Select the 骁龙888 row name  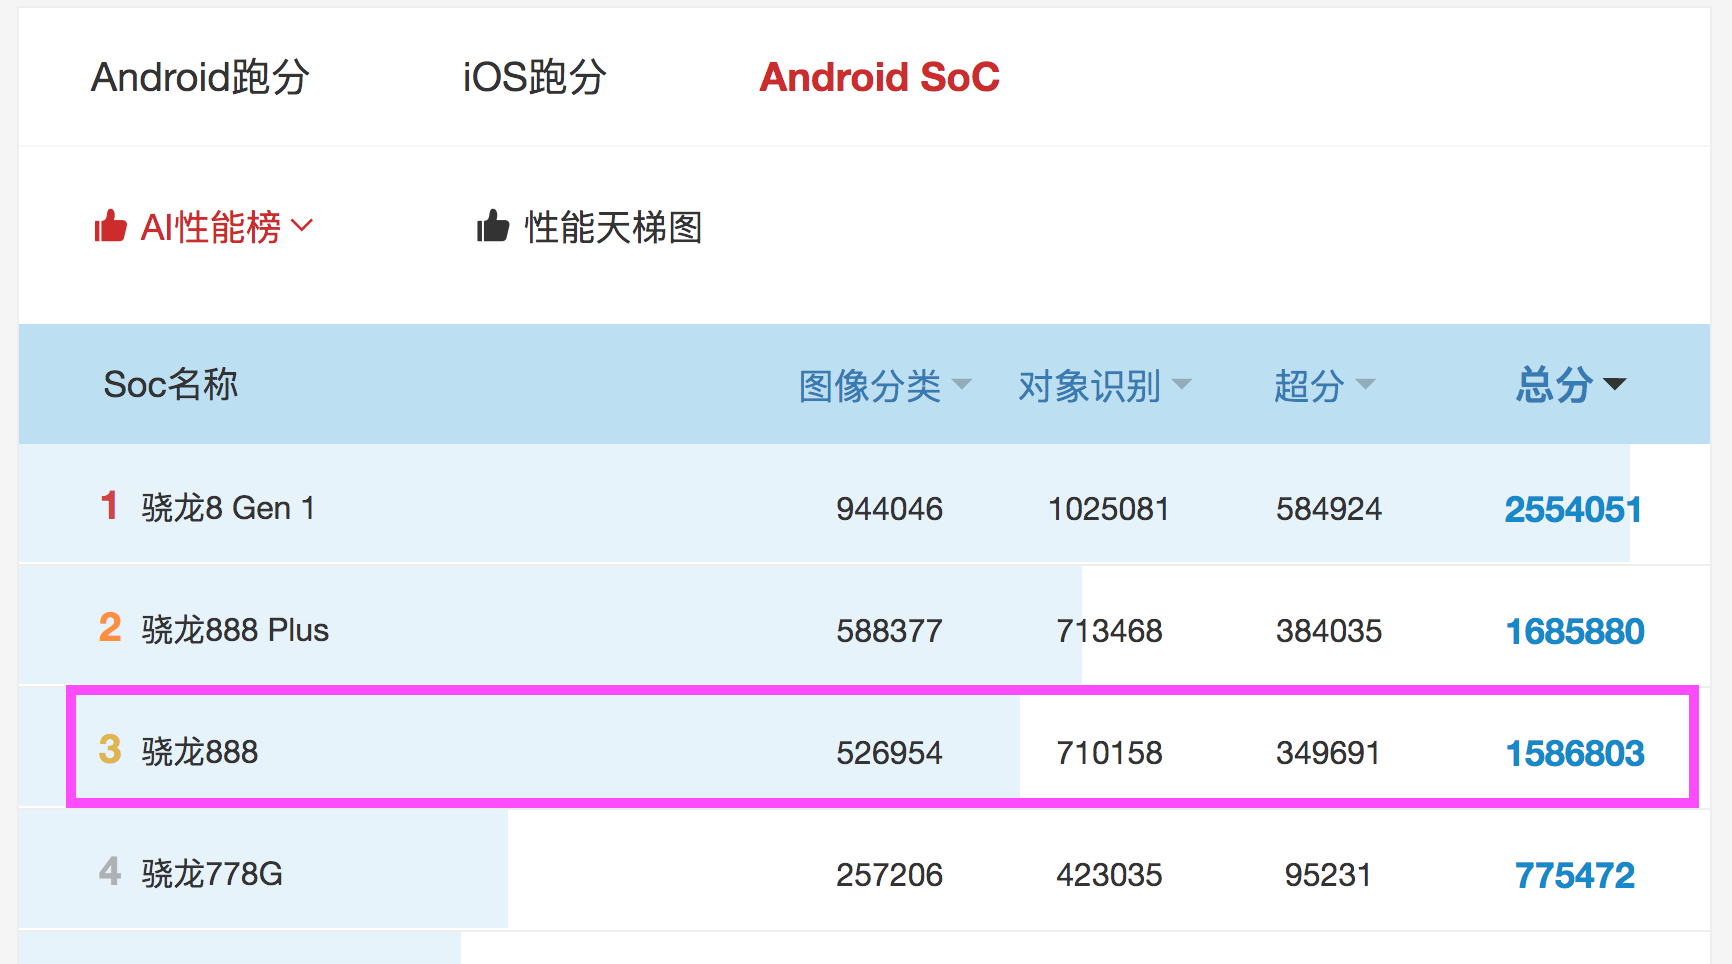point(200,752)
